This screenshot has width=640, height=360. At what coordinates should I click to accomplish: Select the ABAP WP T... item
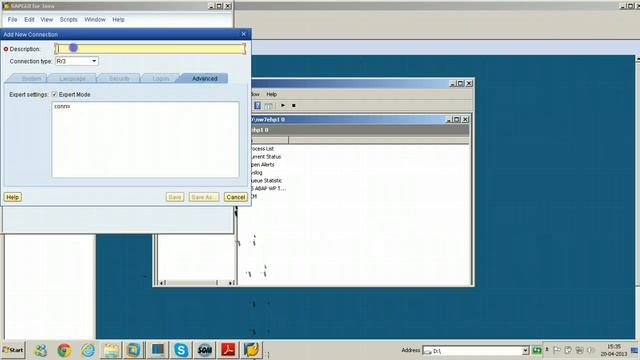point(268,189)
